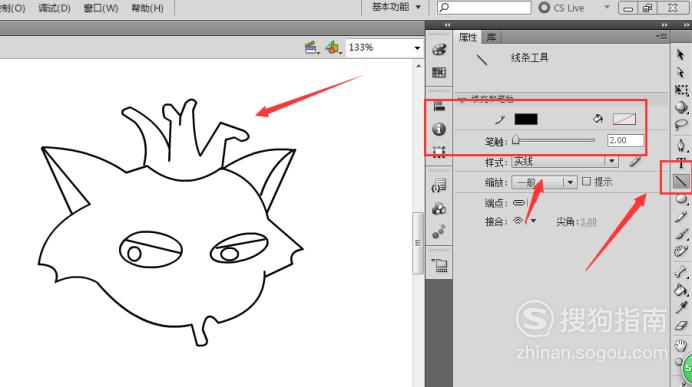Click the CS Live button
The width and height of the screenshot is (692, 387).
pyautogui.click(x=562, y=8)
